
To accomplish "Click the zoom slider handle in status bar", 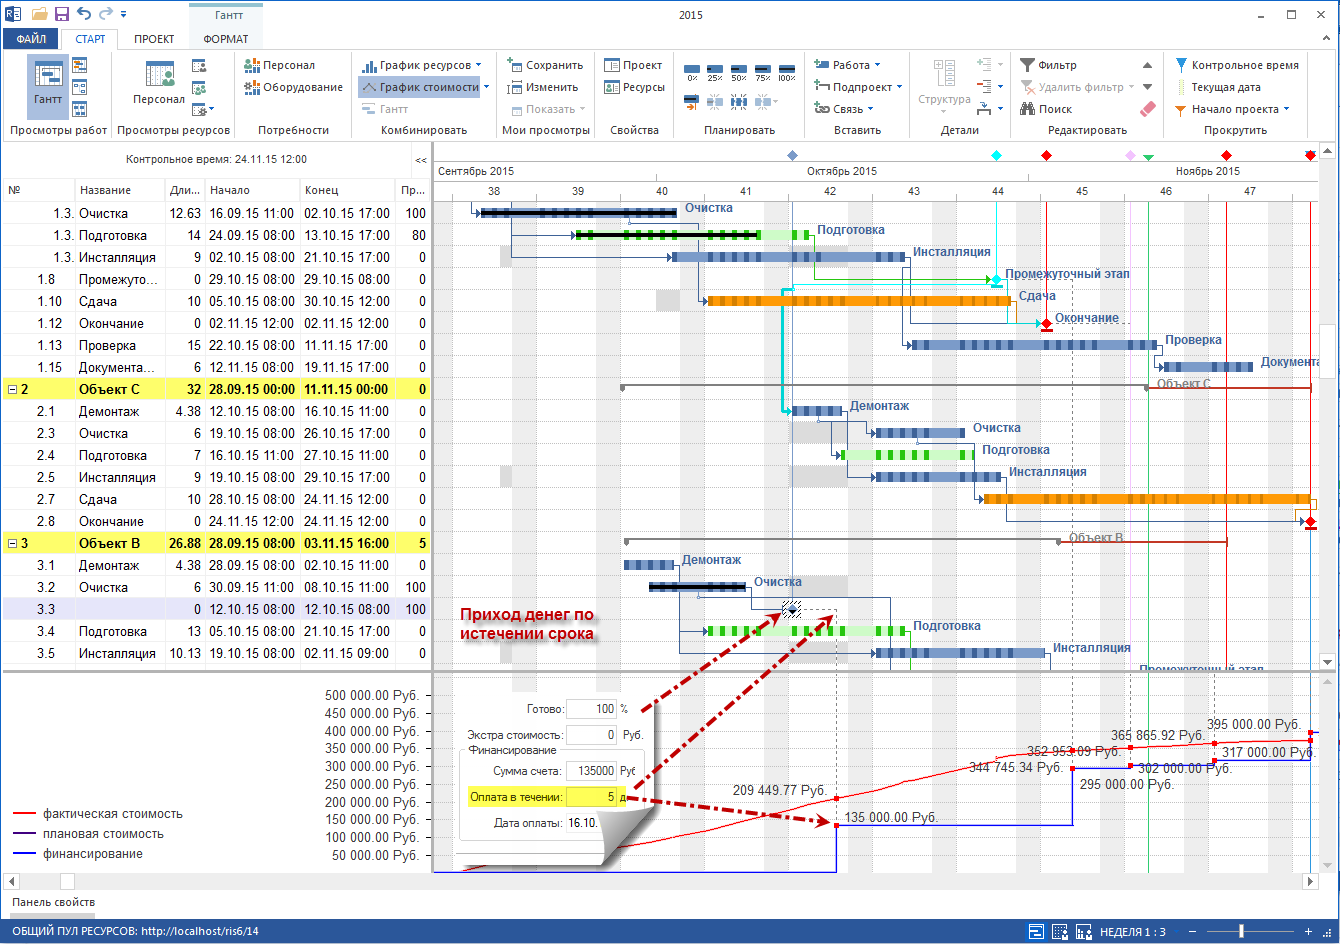I will point(1241,931).
